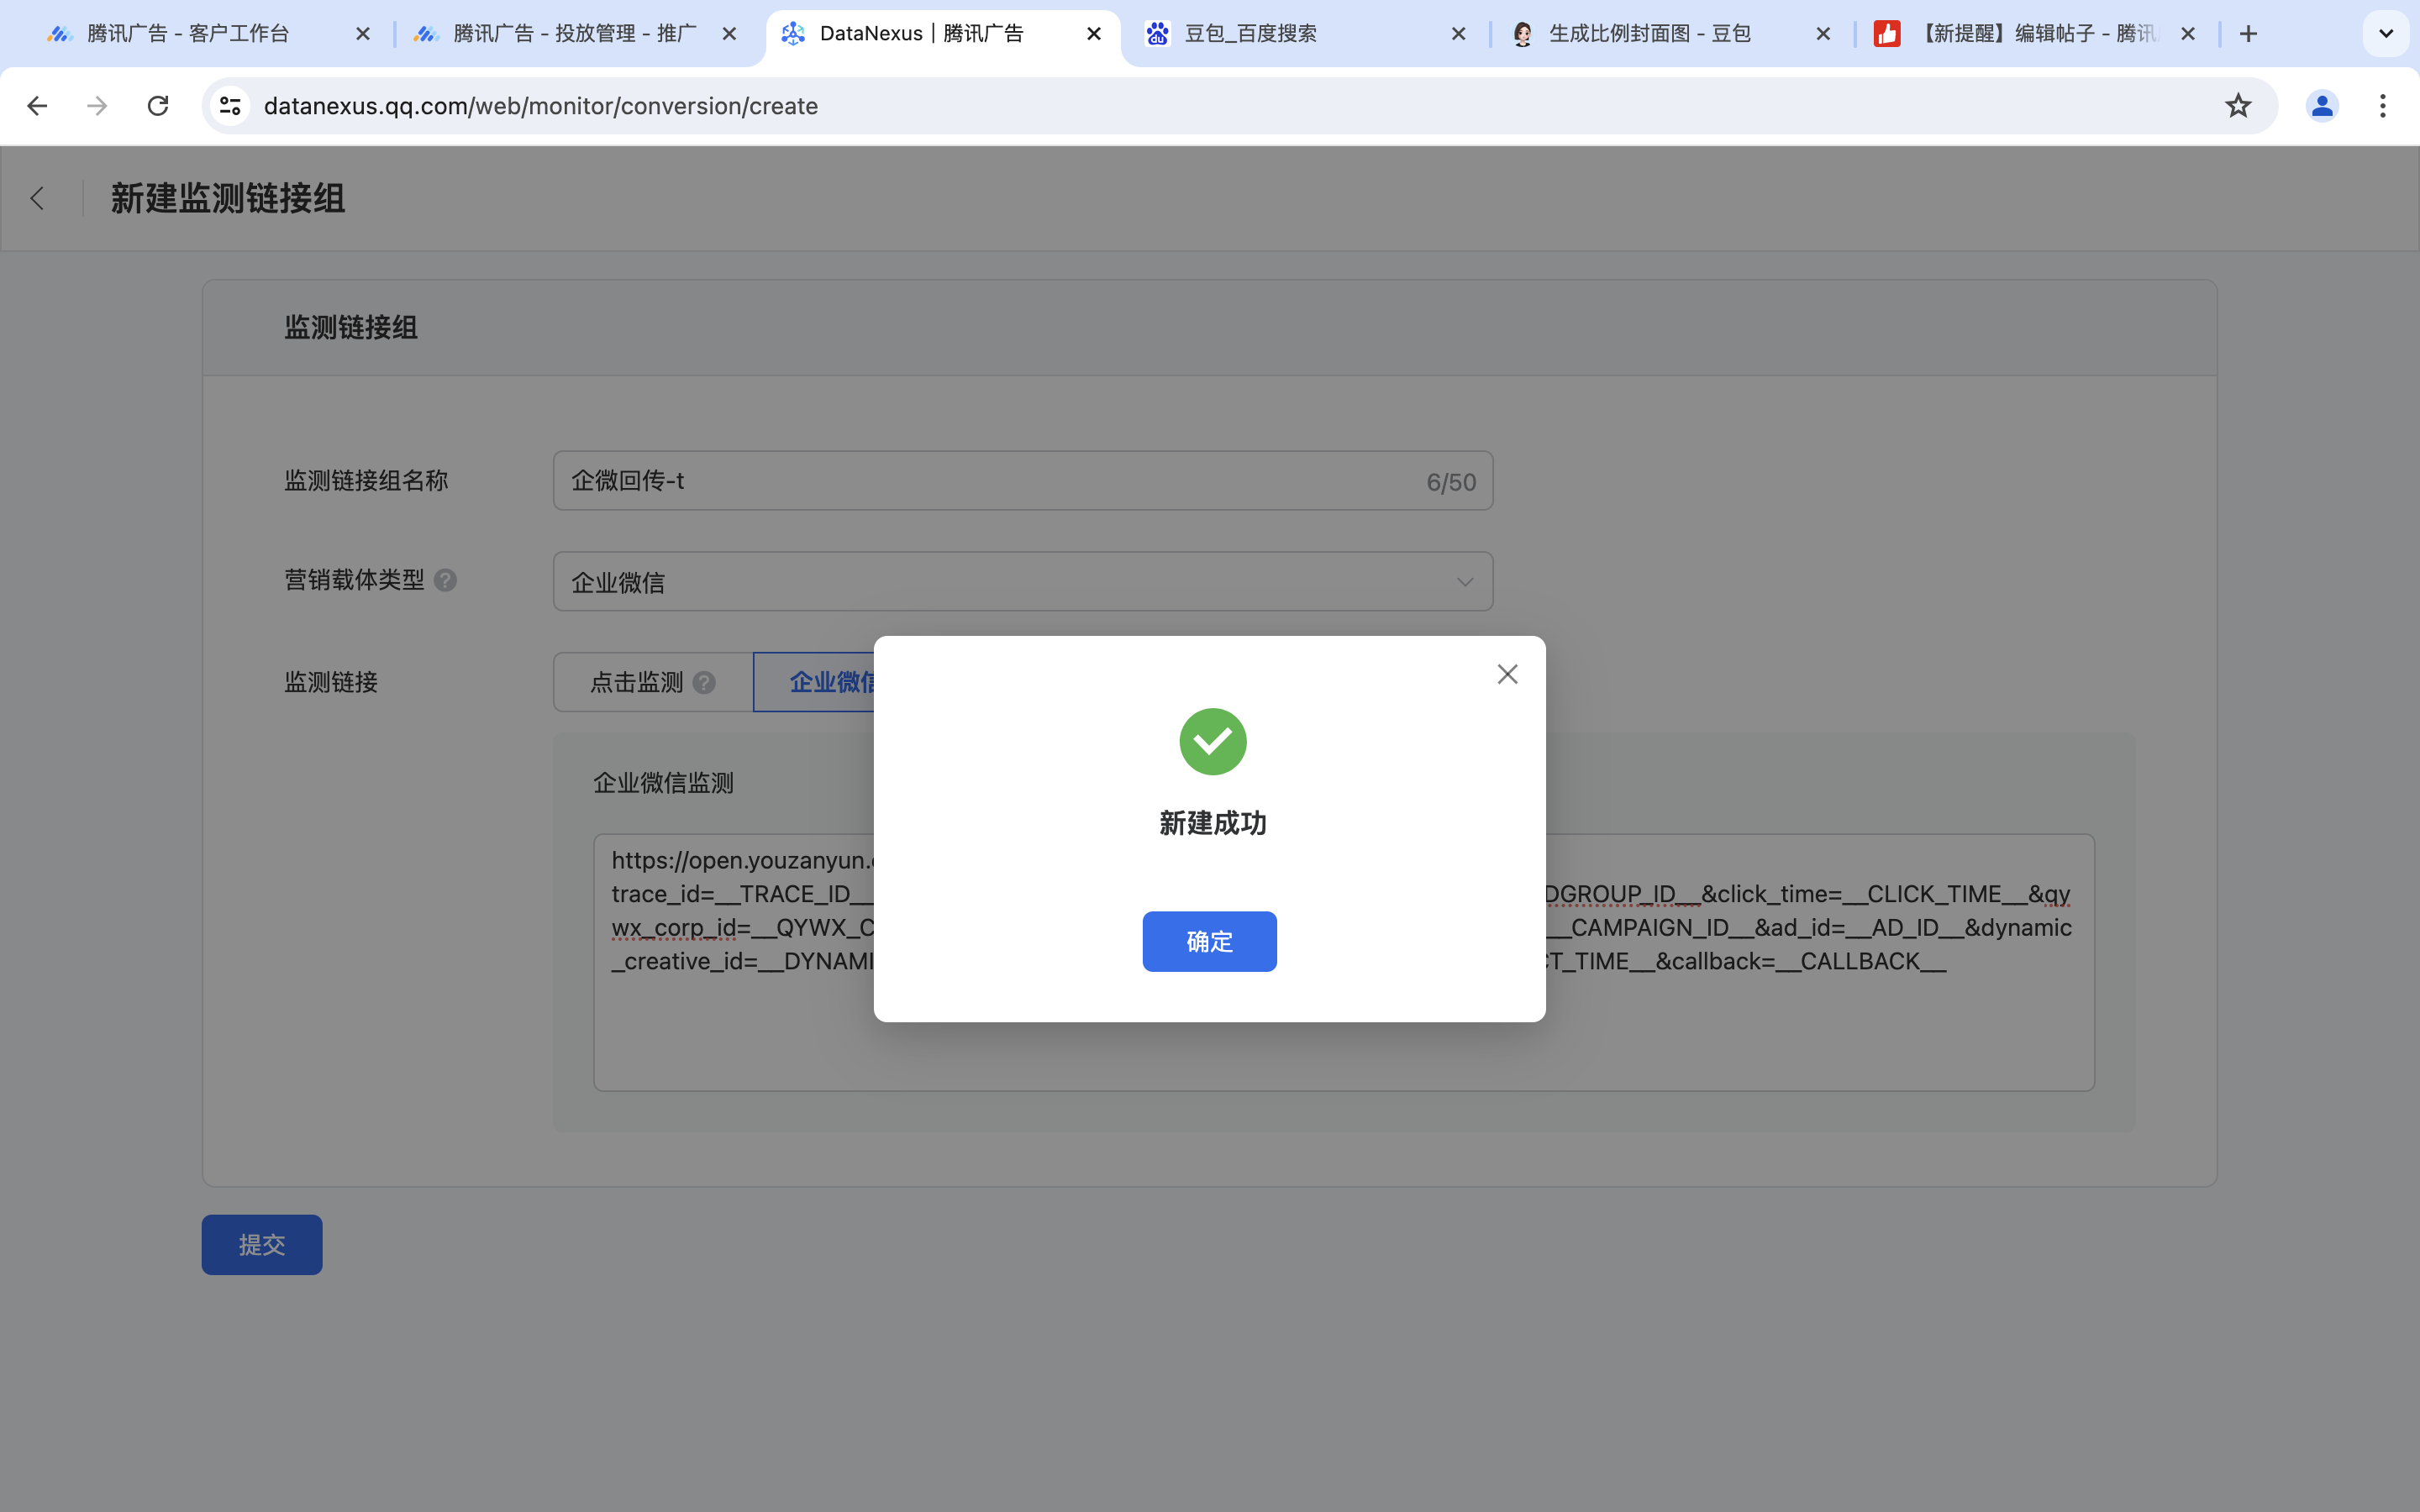Click the browser forward button
This screenshot has height=1512, width=2420.
(97, 106)
